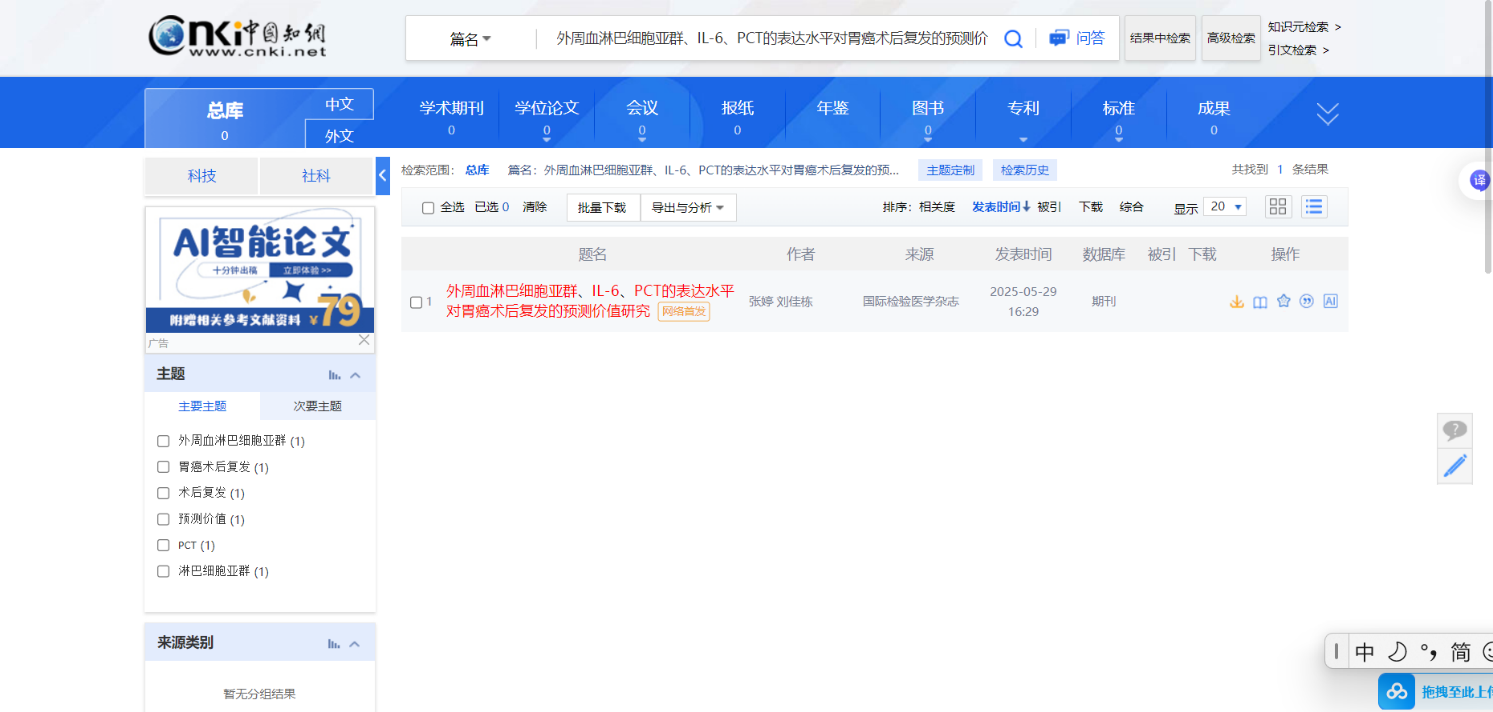The height and width of the screenshot is (712, 1493).
Task: Click the magnifier search icon
Action: [1013, 39]
